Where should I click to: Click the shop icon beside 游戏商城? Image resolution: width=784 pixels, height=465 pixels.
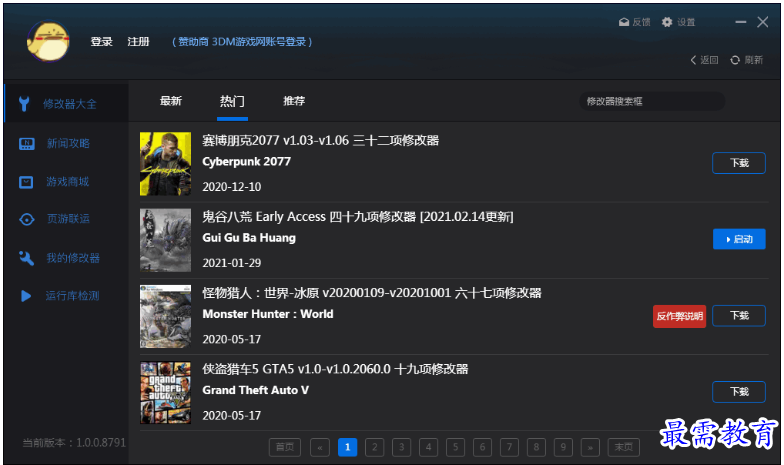click(26, 182)
